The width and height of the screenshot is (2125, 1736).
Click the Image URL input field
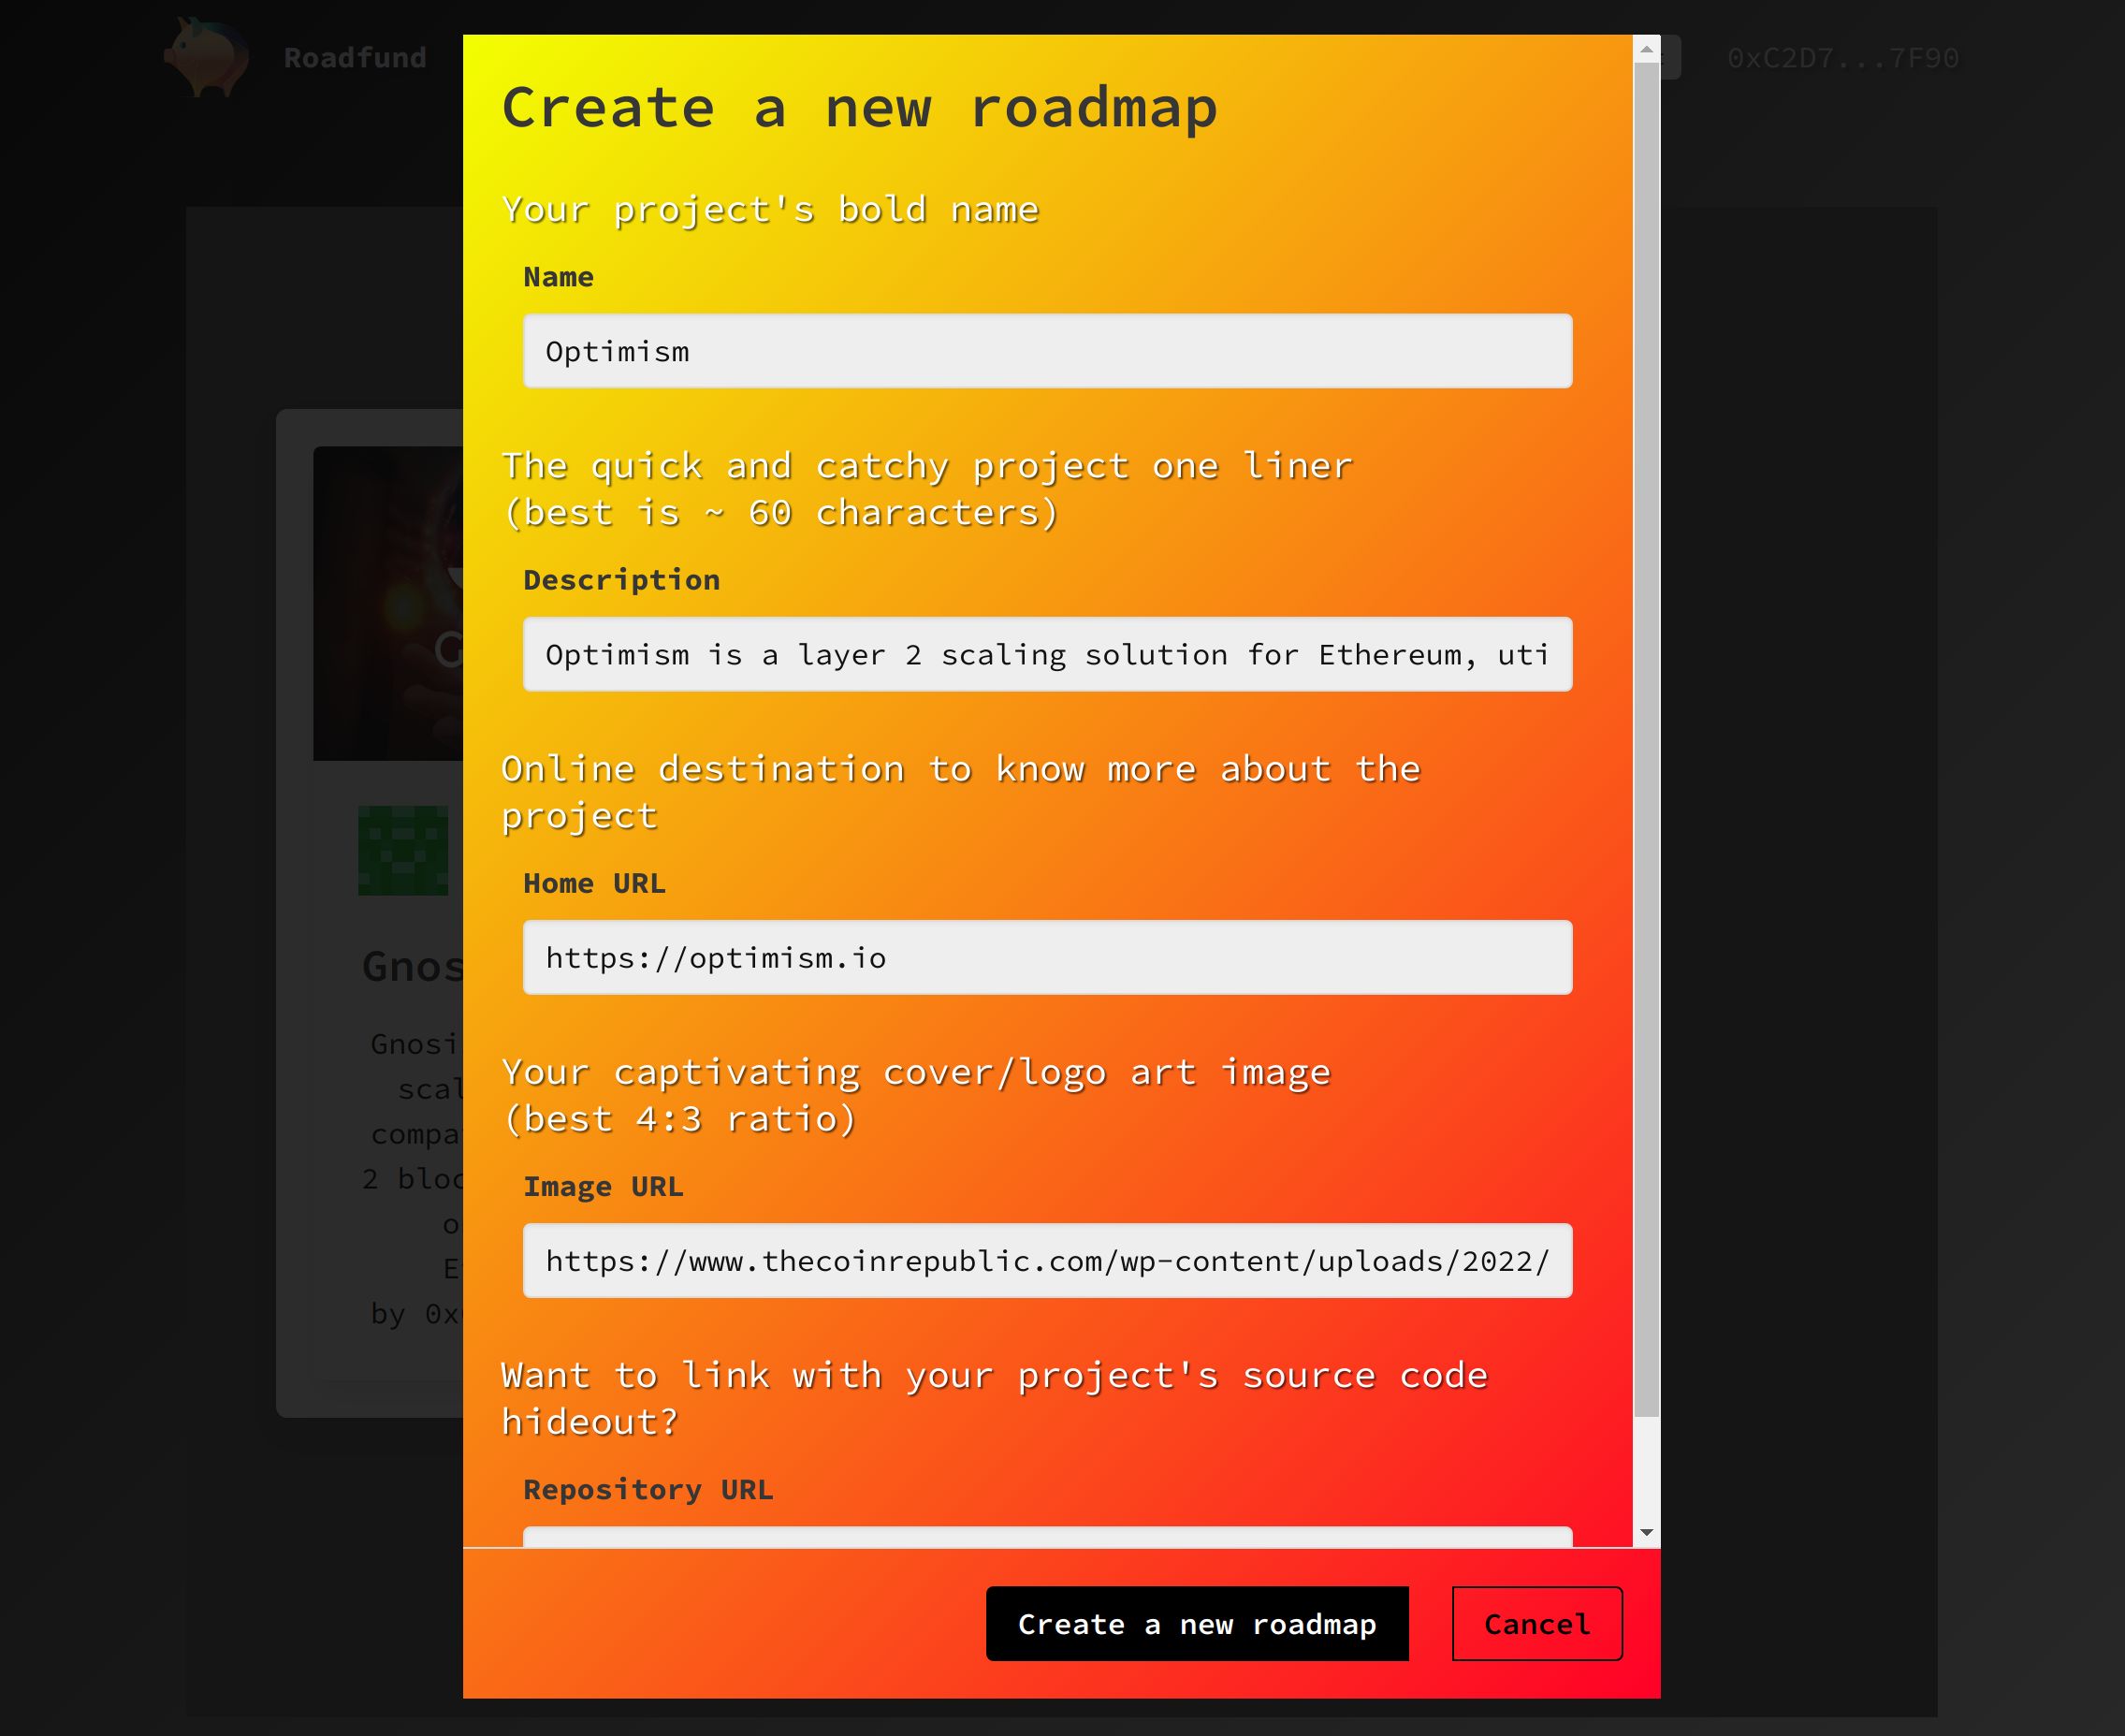point(1047,1261)
